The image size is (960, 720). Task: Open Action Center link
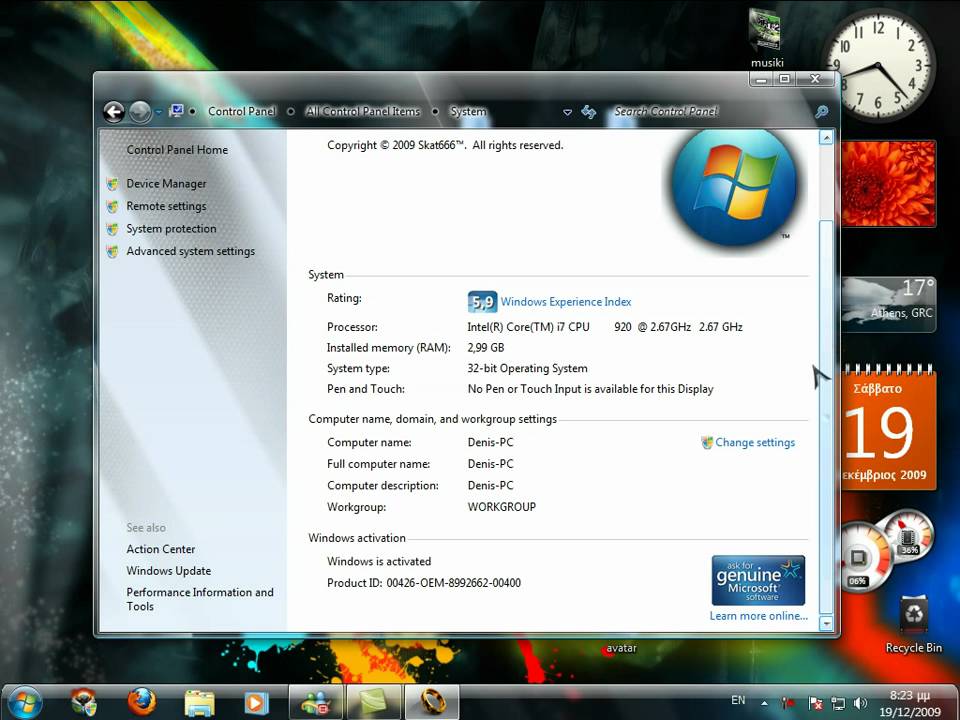pos(160,549)
